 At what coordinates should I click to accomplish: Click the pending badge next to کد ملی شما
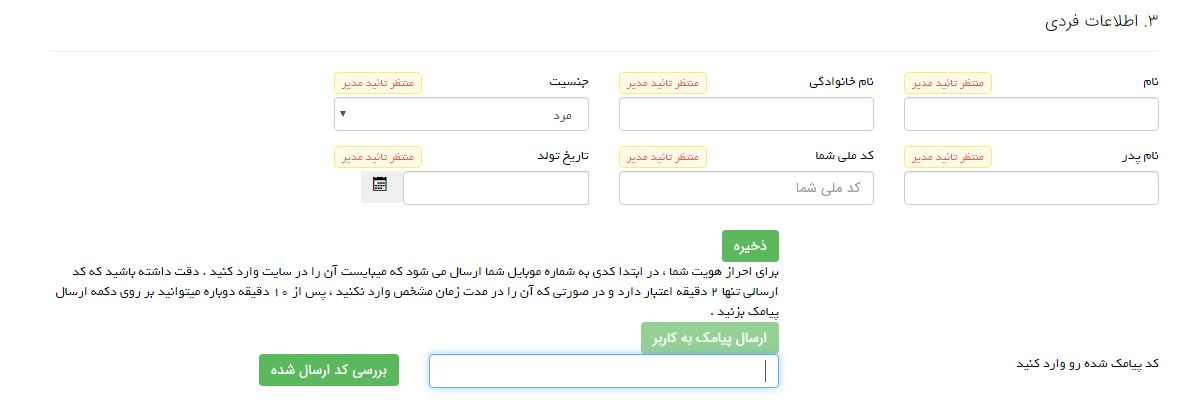click(663, 157)
